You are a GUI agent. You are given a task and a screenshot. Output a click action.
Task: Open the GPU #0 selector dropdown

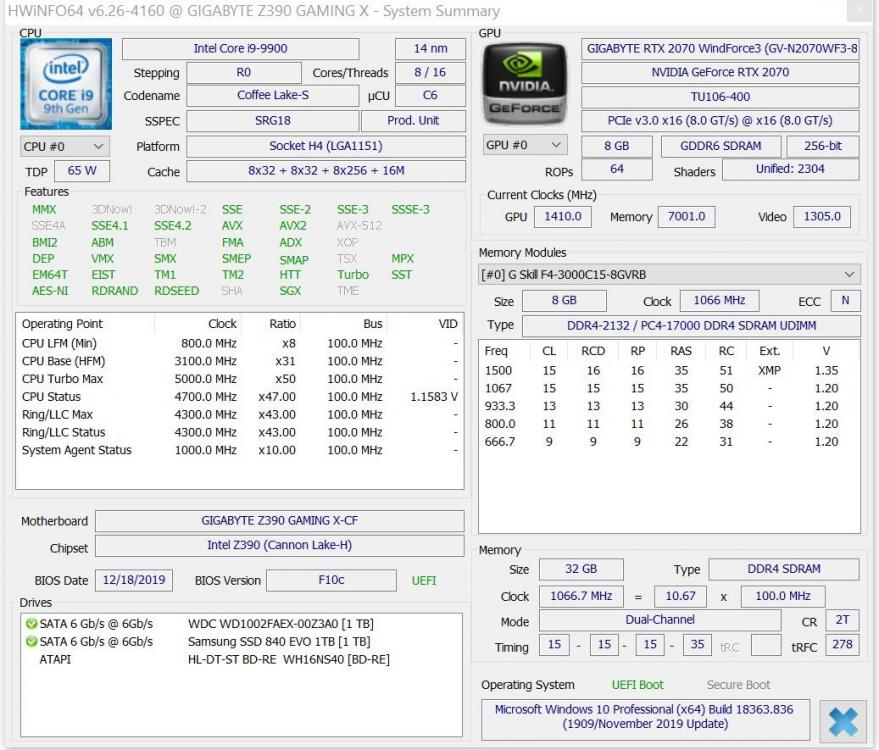(x=525, y=145)
